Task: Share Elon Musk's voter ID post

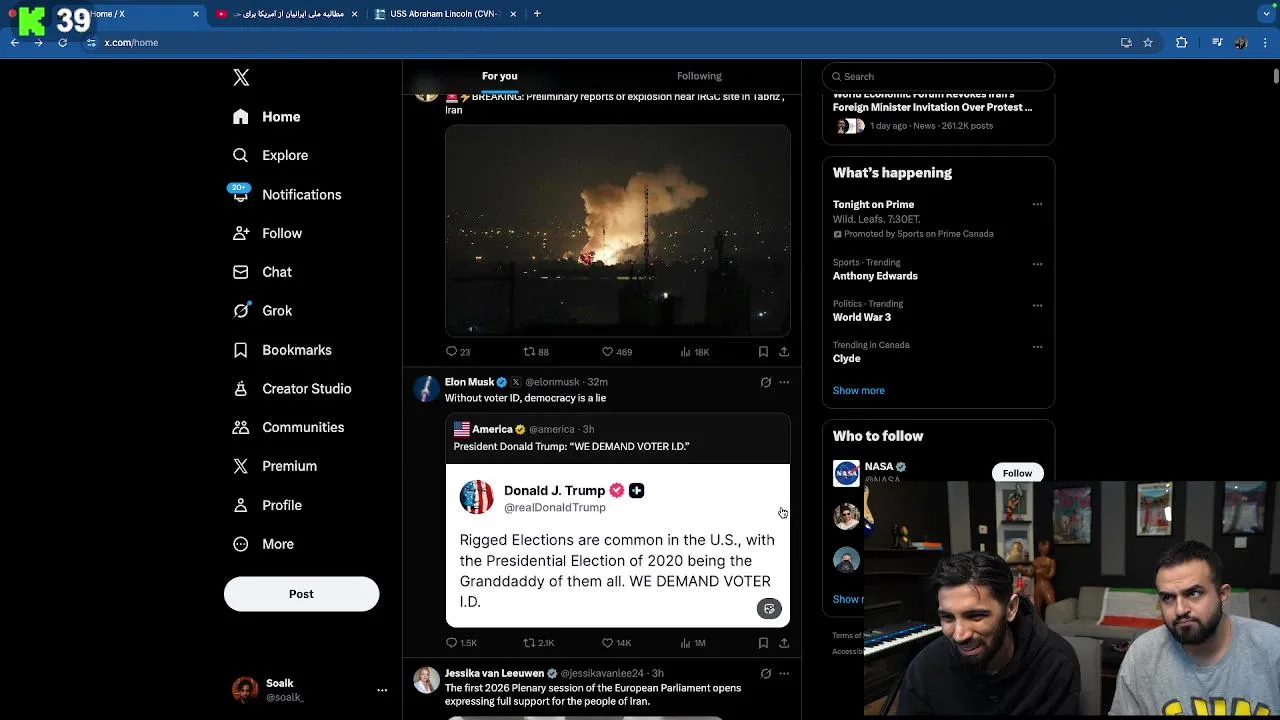Action: (x=784, y=643)
